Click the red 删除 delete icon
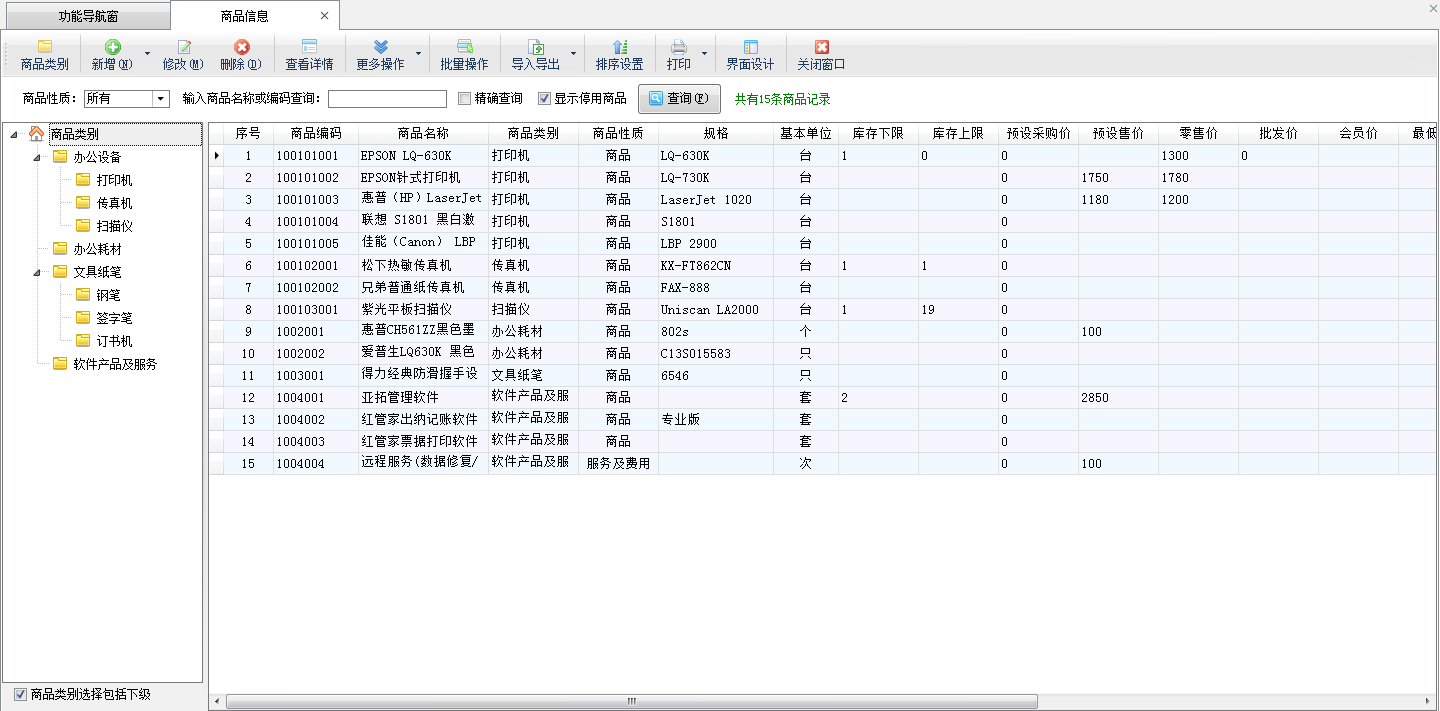 tap(241, 48)
